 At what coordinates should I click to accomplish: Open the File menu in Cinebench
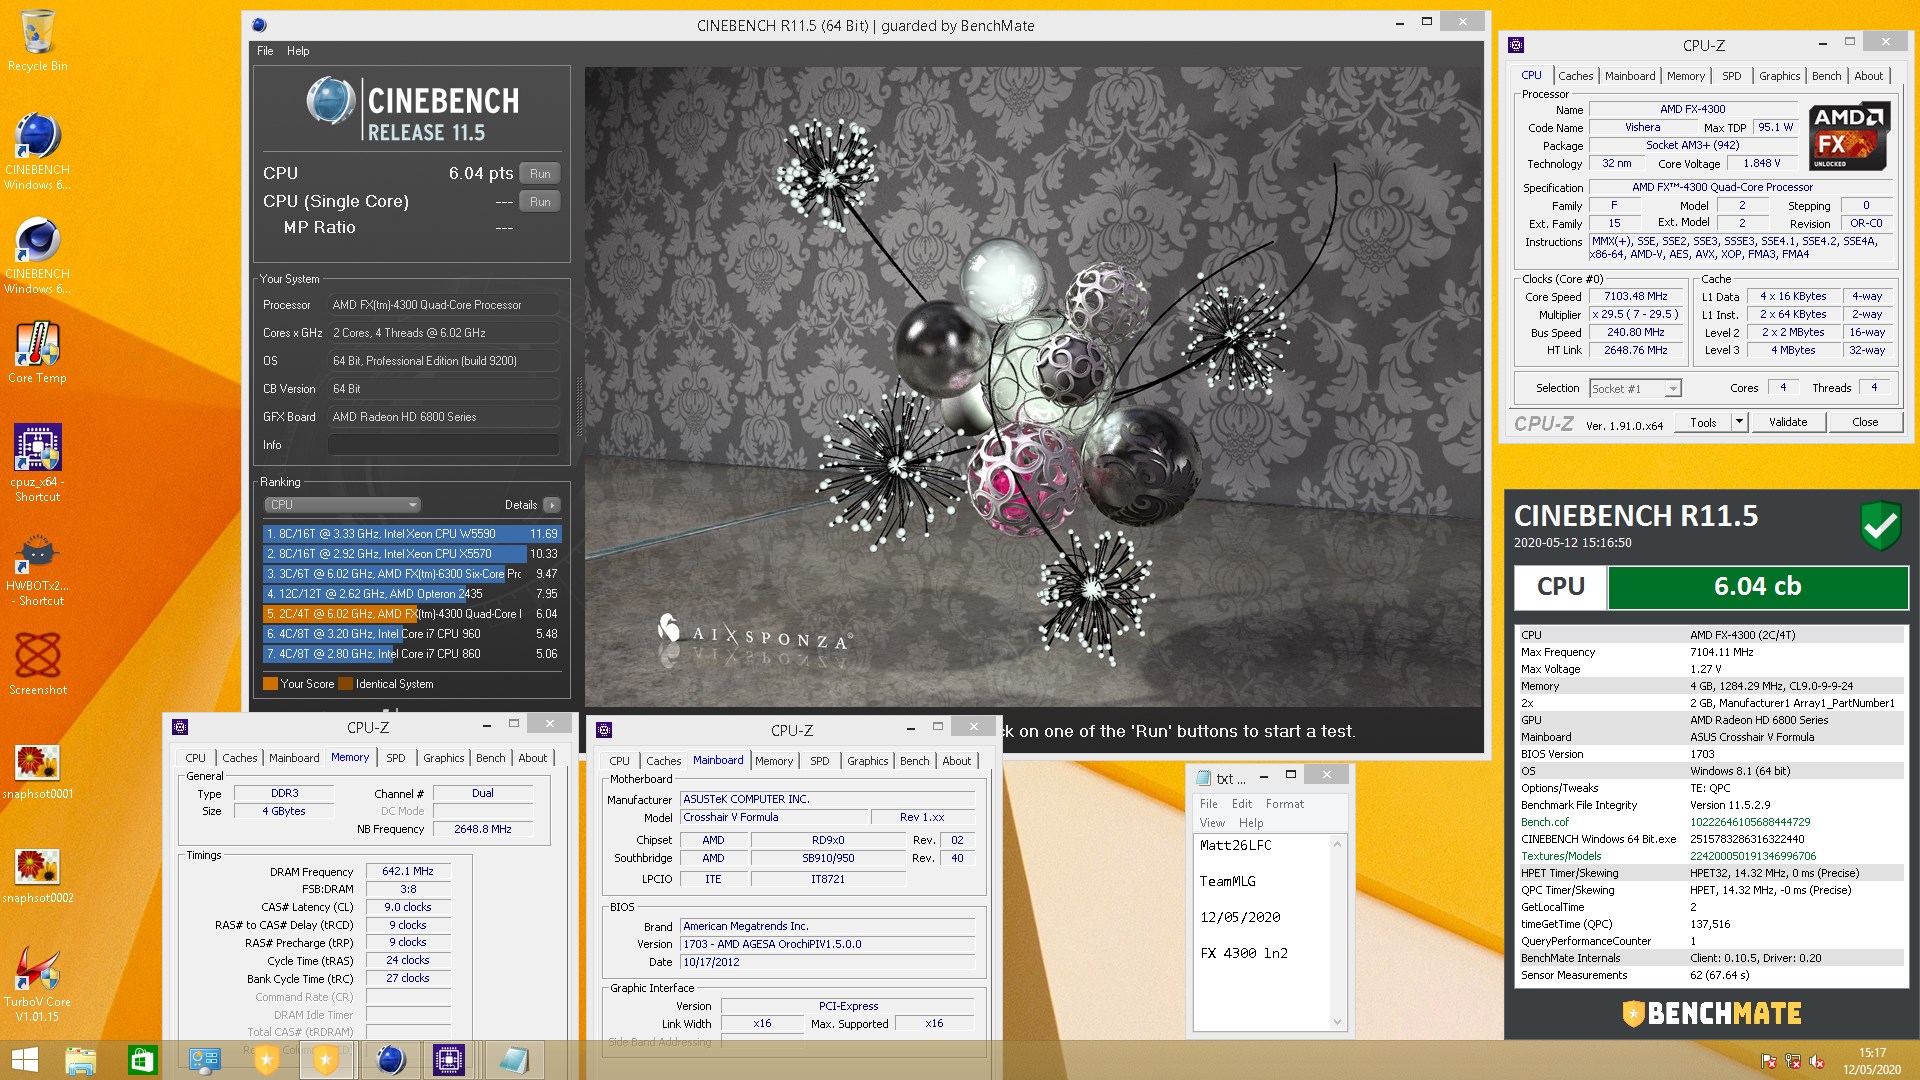point(265,51)
